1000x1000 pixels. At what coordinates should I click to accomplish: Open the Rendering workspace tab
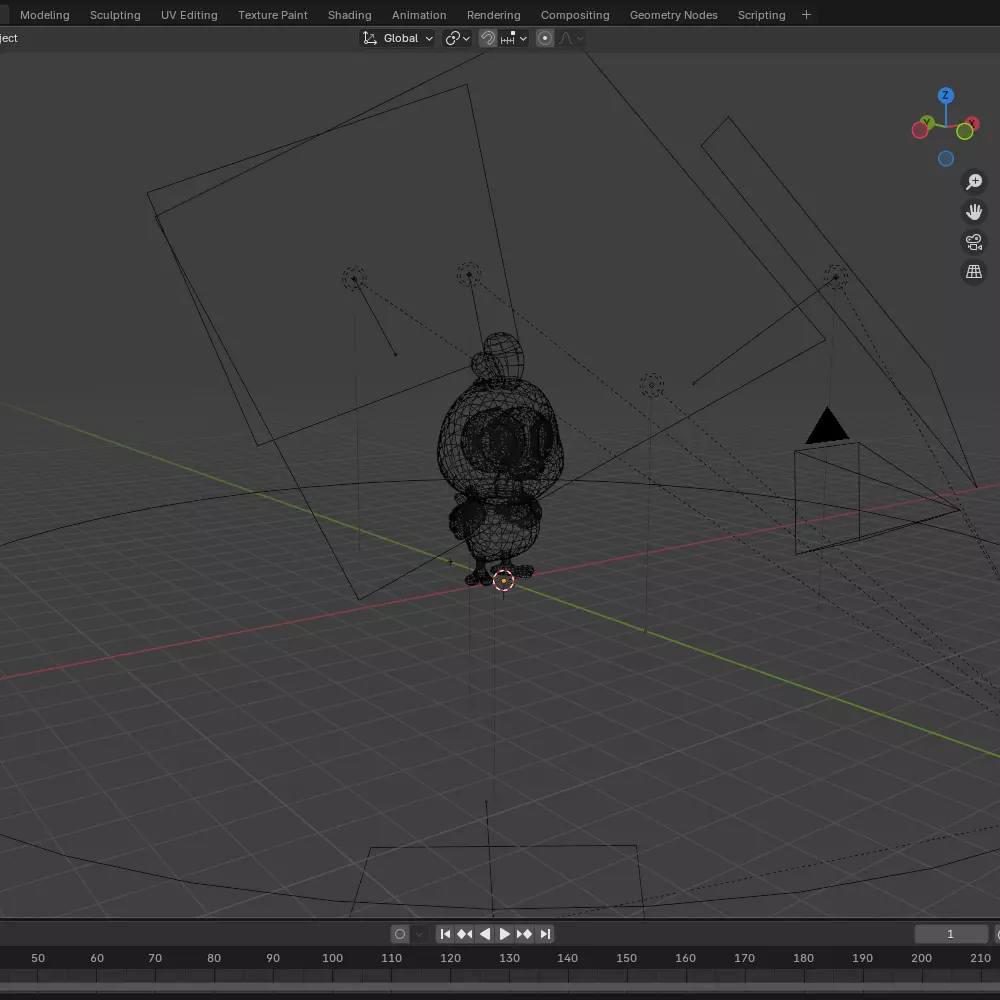coord(494,15)
